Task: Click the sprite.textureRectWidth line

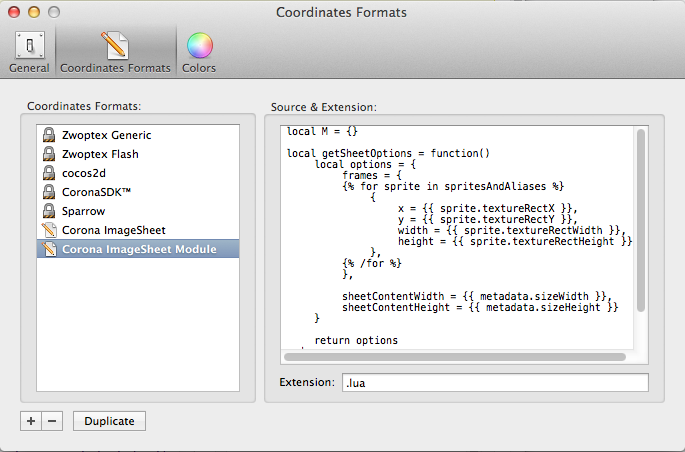Action: [512, 230]
